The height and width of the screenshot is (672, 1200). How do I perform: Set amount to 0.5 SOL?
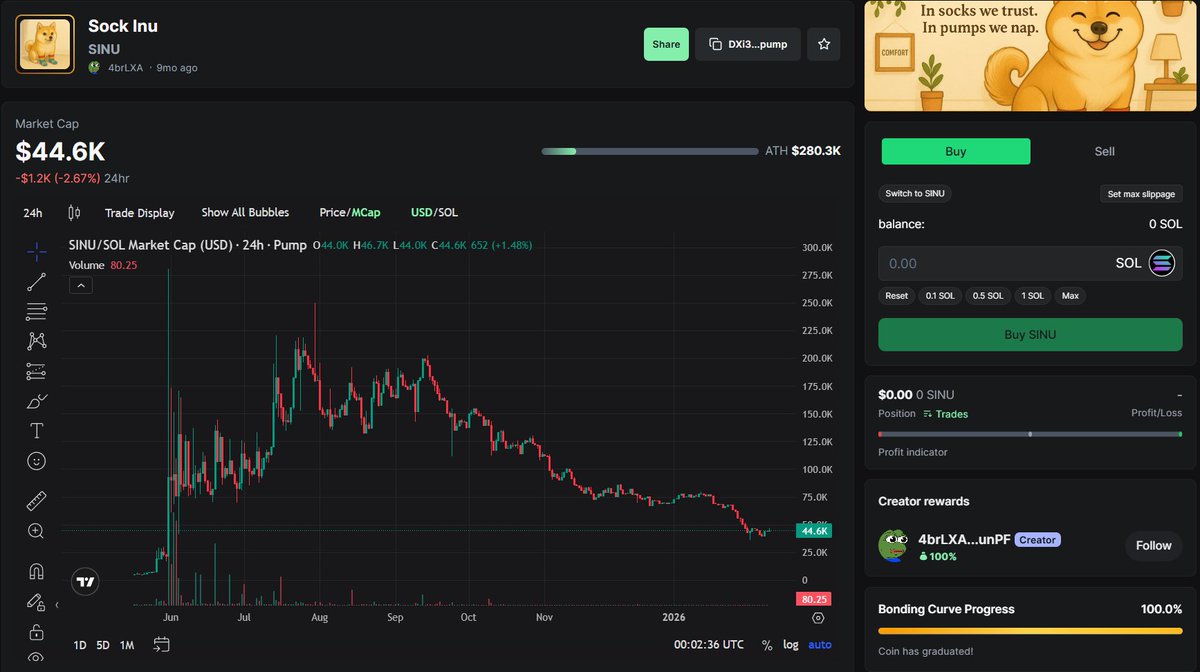coord(988,296)
